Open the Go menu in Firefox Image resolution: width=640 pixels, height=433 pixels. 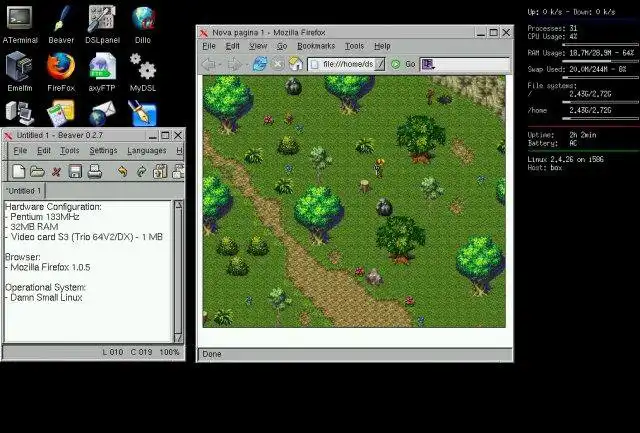click(282, 46)
